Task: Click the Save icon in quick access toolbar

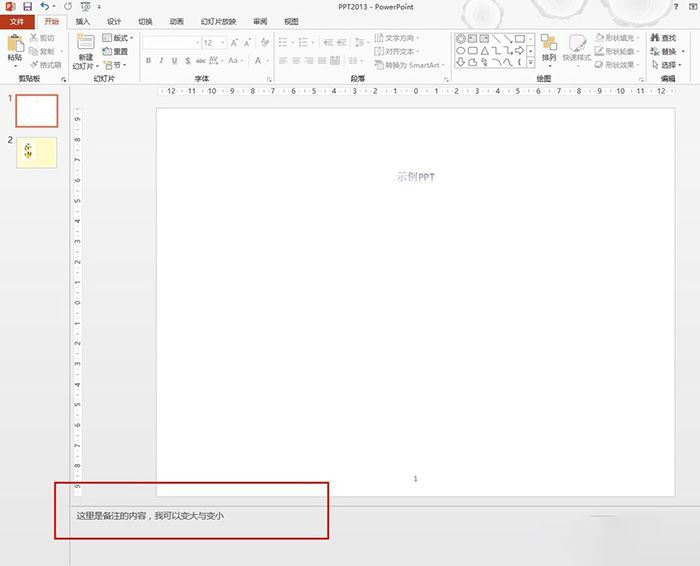Action: 28,7
